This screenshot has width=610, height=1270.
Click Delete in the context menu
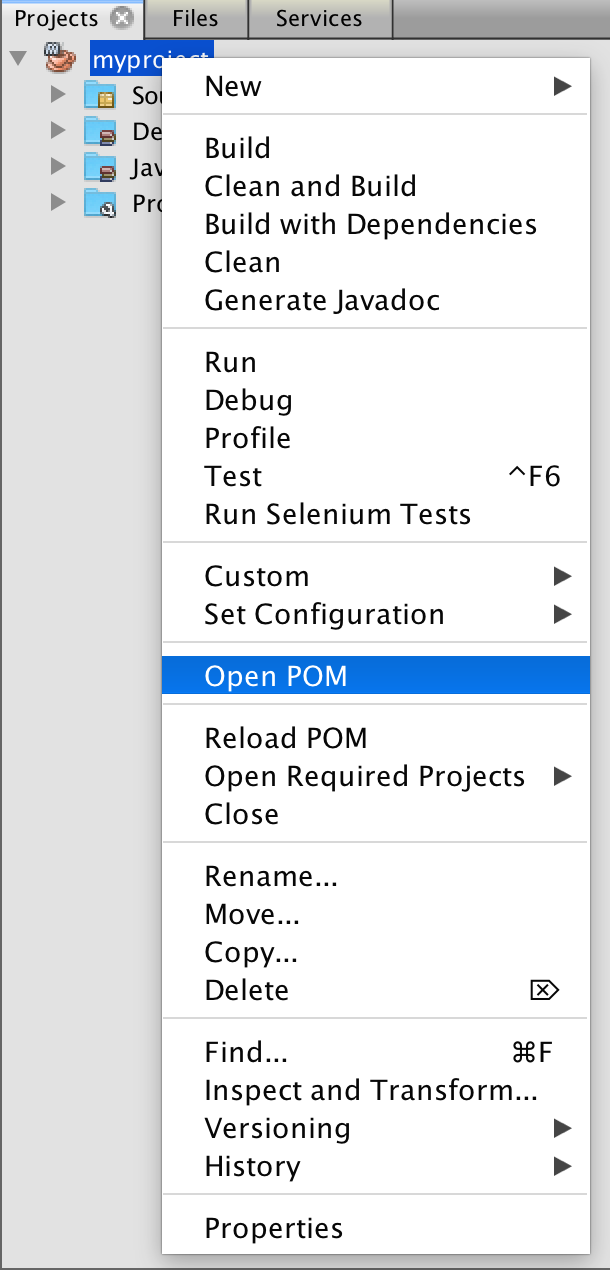(247, 990)
